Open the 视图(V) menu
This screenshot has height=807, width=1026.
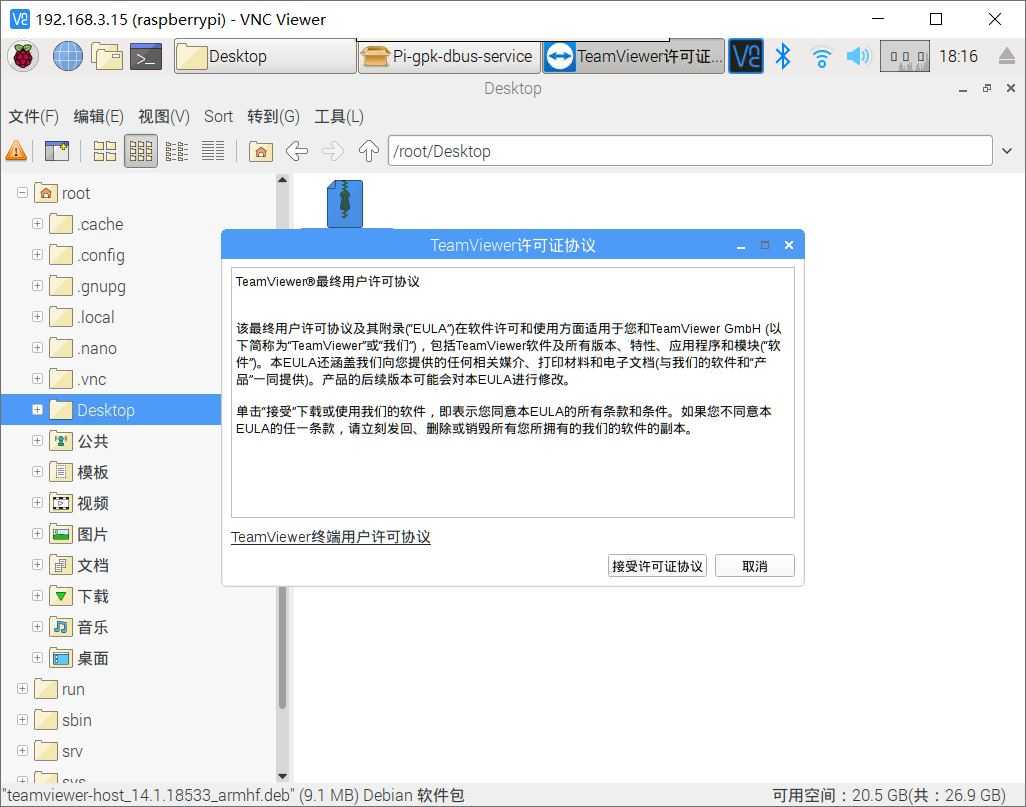(164, 117)
